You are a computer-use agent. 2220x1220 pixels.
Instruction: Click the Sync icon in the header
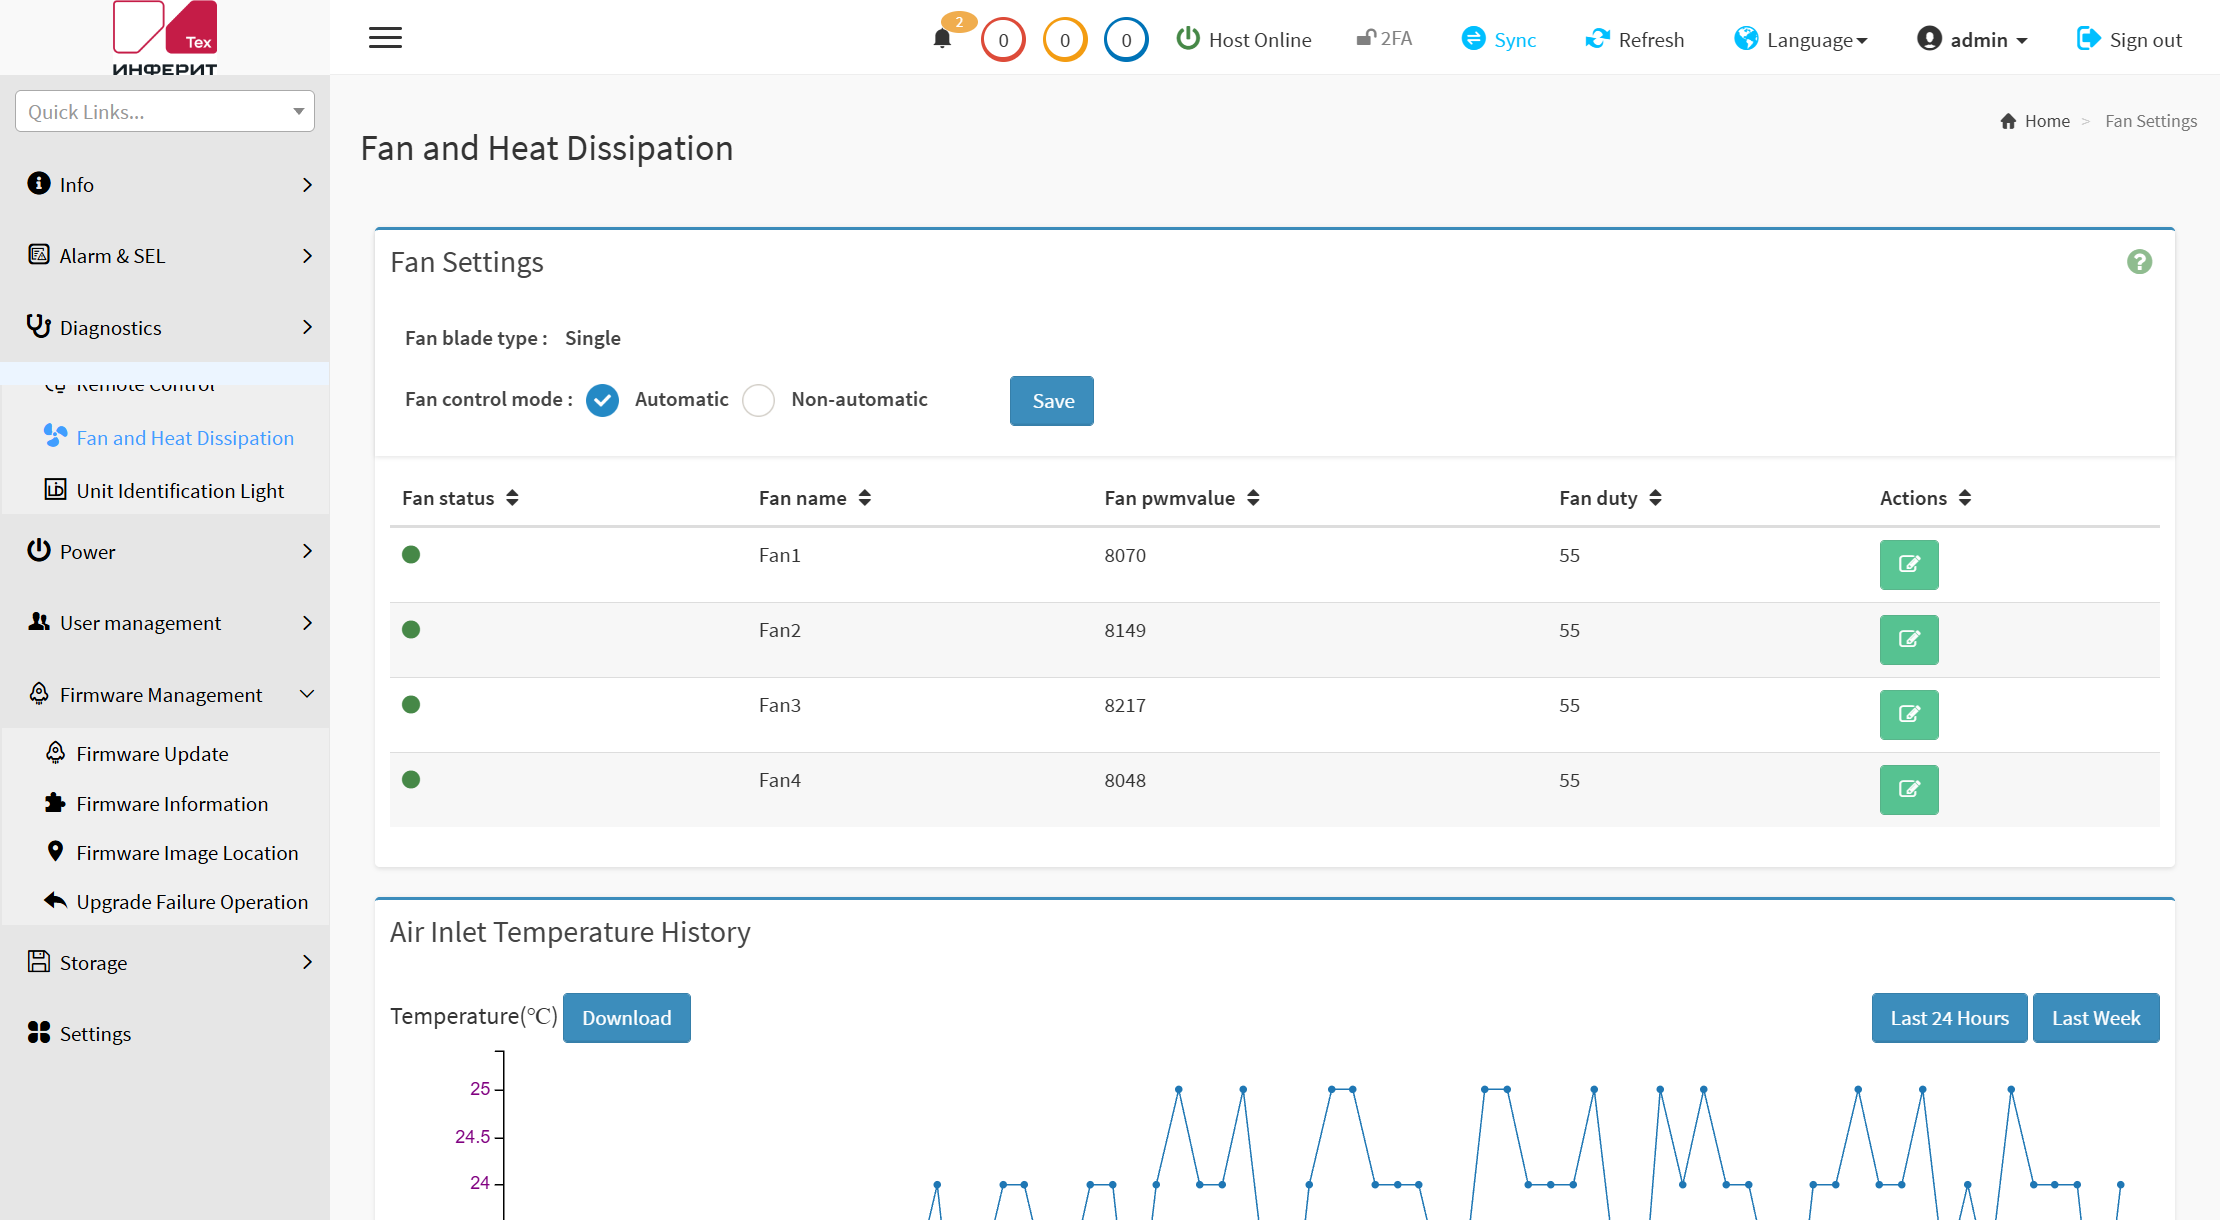[x=1473, y=39]
